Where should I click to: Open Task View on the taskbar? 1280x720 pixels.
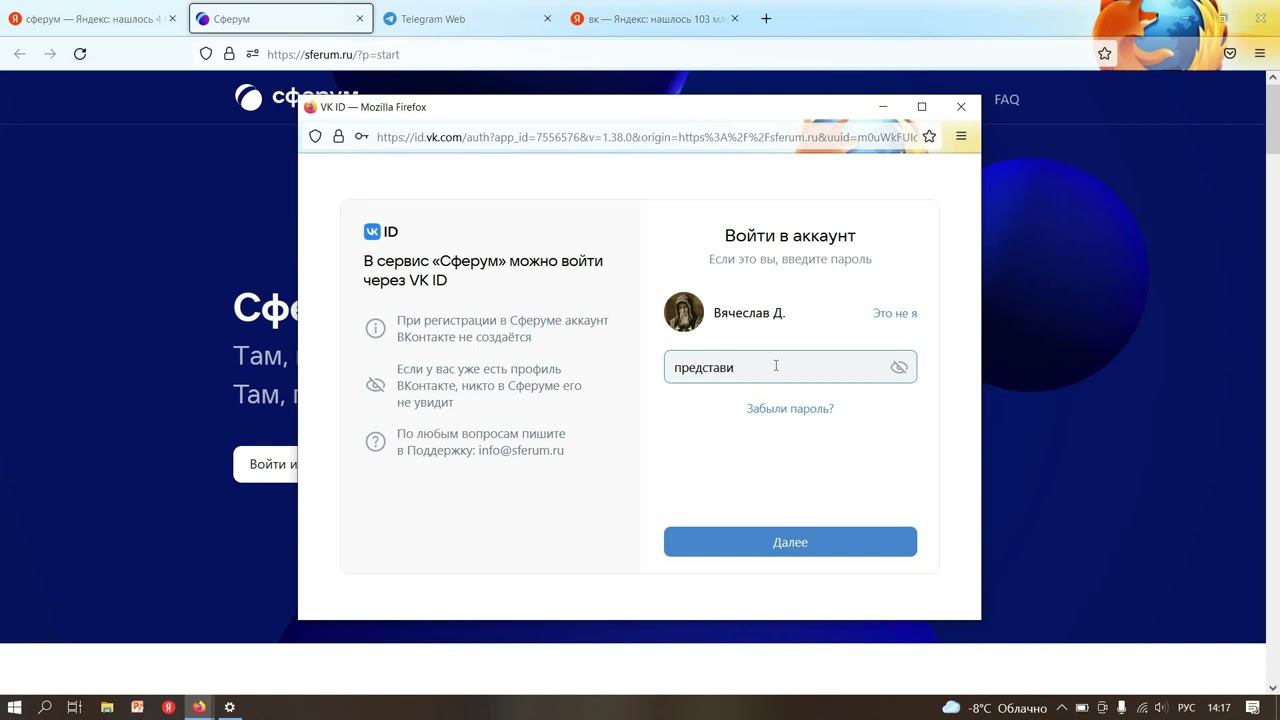coord(74,707)
